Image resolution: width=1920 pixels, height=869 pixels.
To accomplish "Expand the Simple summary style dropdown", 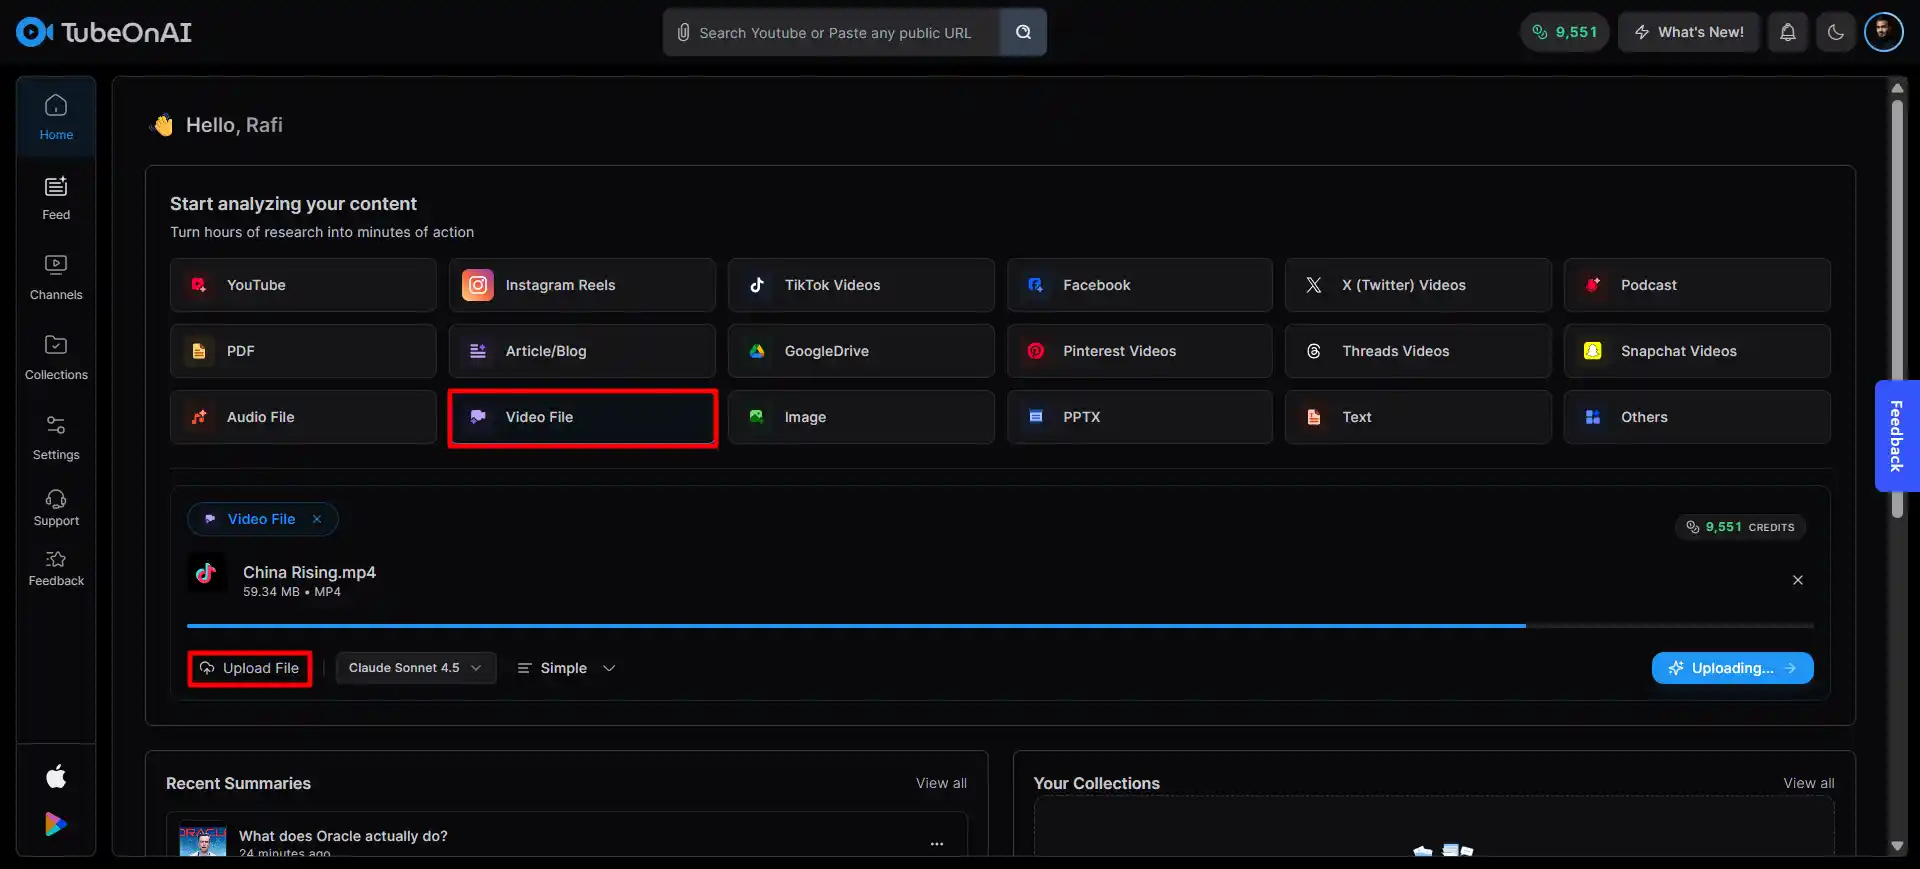I will point(566,668).
